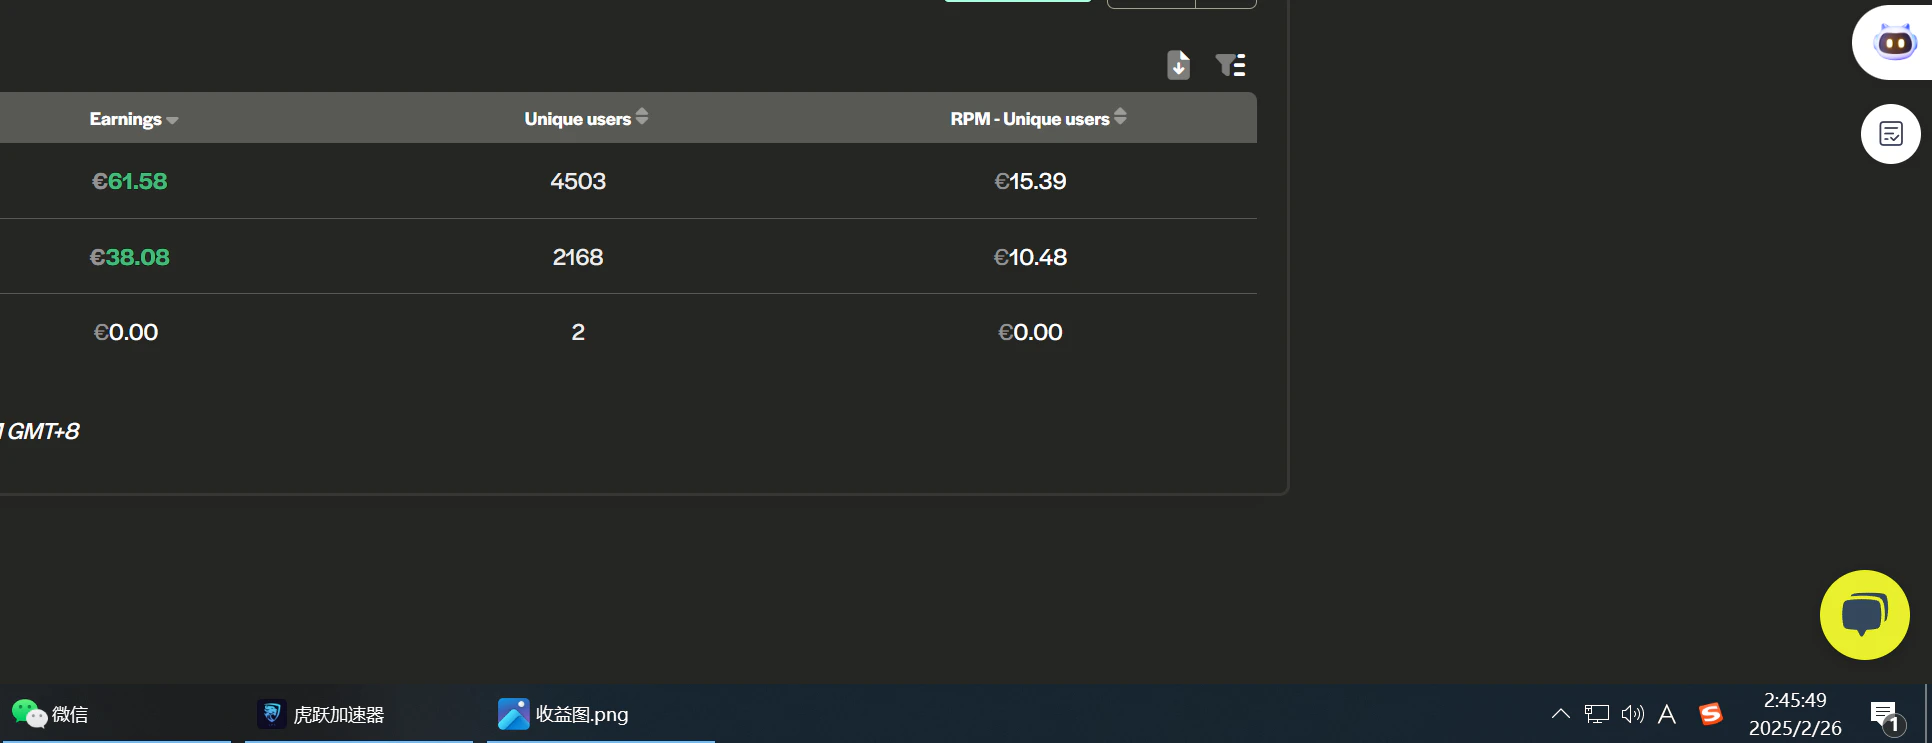Download the report with the export icon
Viewport: 1932px width, 743px height.
1178,65
